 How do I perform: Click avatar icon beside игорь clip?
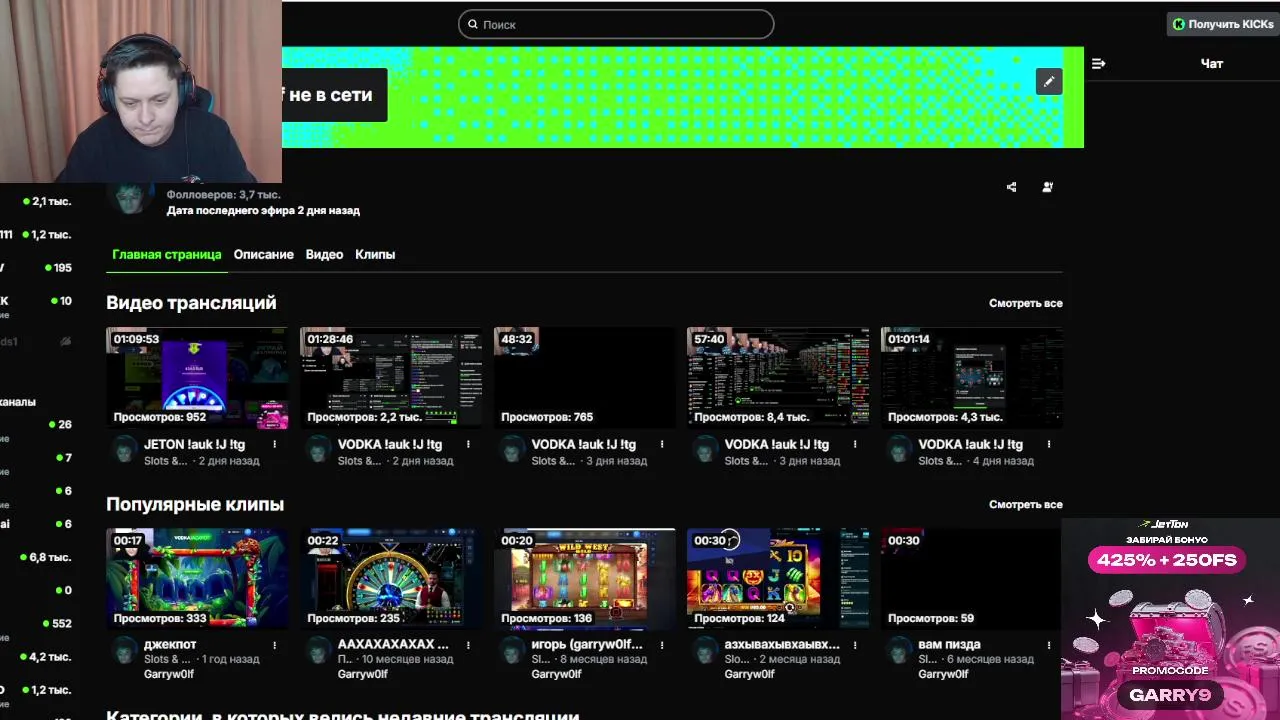(x=512, y=652)
